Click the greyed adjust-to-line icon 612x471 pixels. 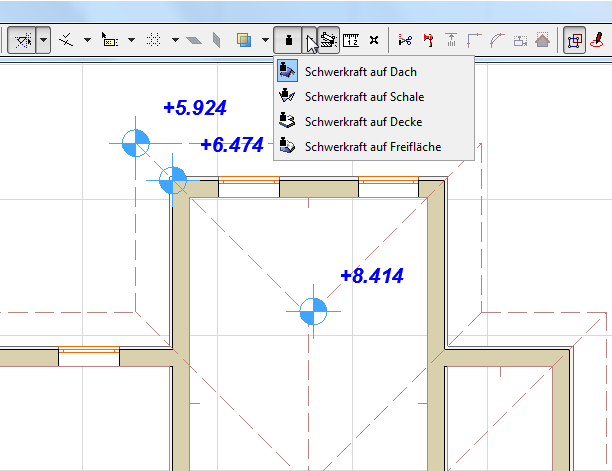point(451,40)
